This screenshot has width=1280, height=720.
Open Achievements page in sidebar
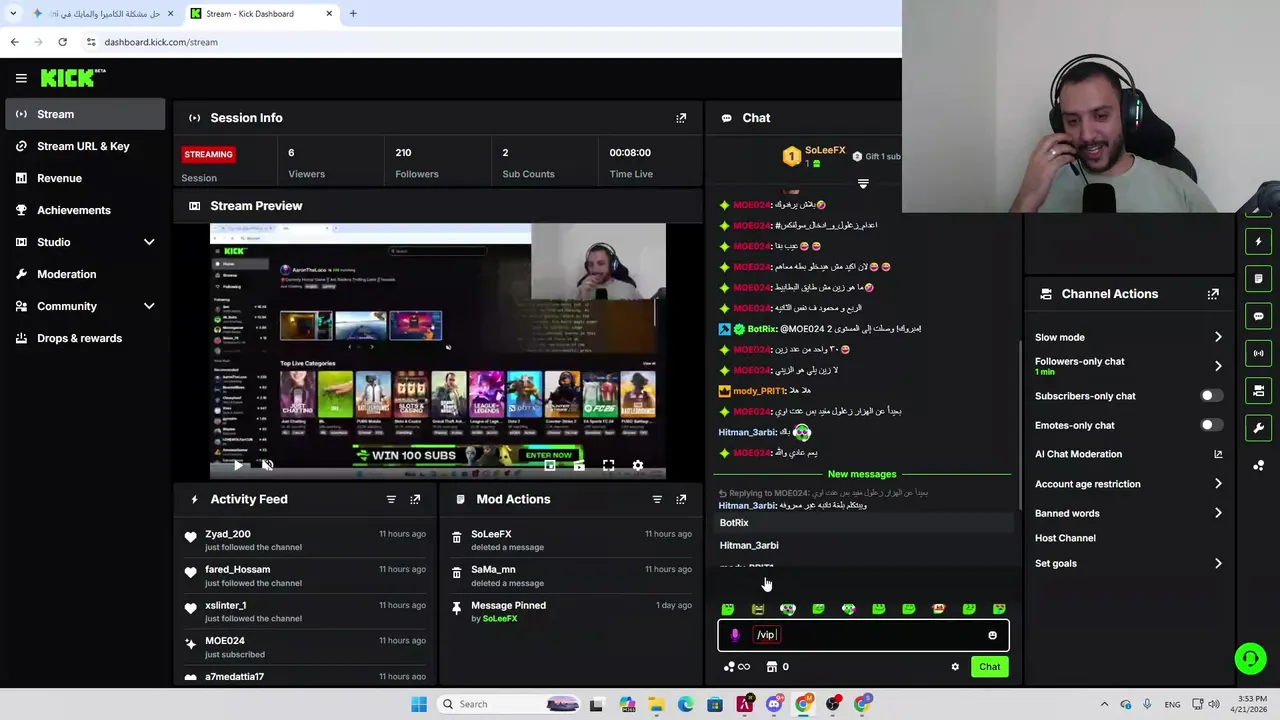pyautogui.click(x=85, y=210)
